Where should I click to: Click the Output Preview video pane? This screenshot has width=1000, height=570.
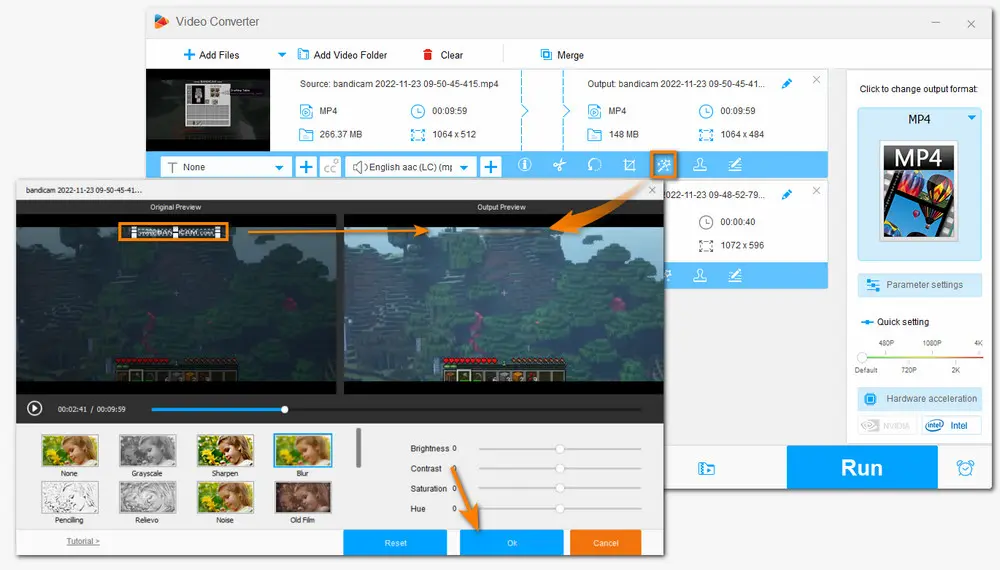click(504, 303)
